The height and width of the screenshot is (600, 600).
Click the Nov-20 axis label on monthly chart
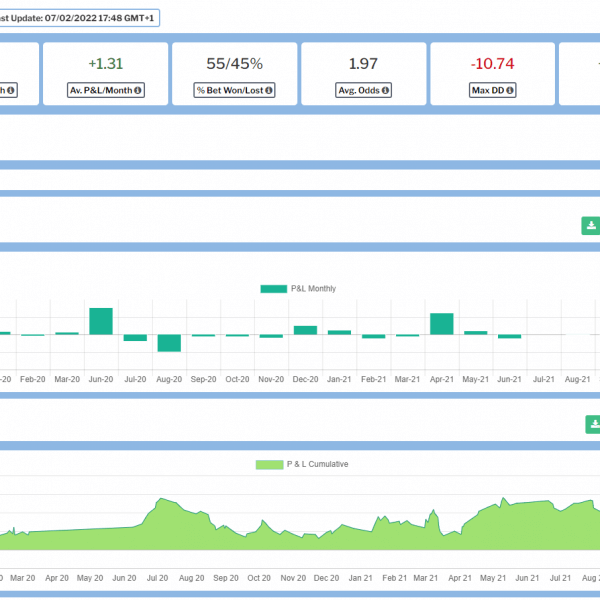click(x=271, y=379)
